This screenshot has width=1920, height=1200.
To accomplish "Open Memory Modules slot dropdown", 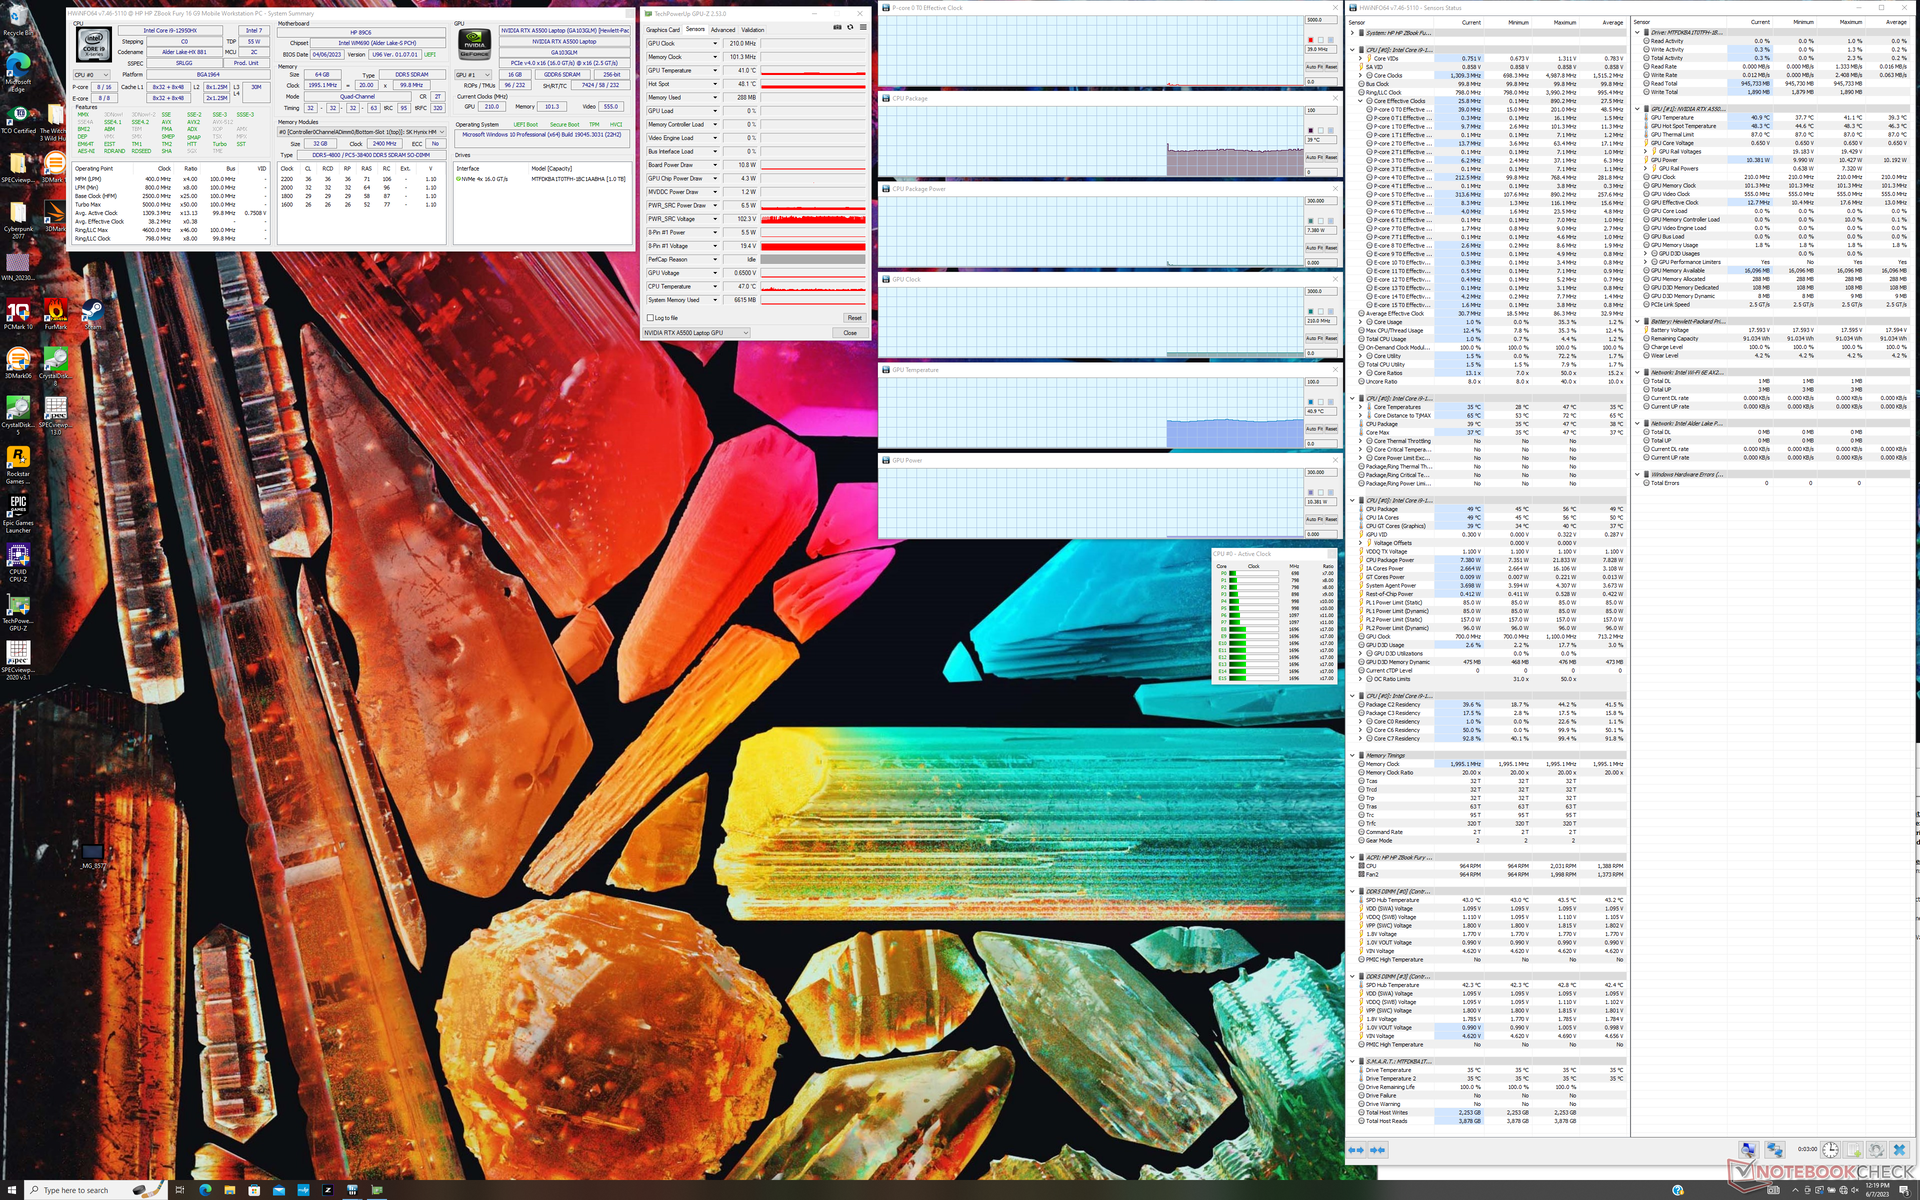I will pyautogui.click(x=361, y=132).
